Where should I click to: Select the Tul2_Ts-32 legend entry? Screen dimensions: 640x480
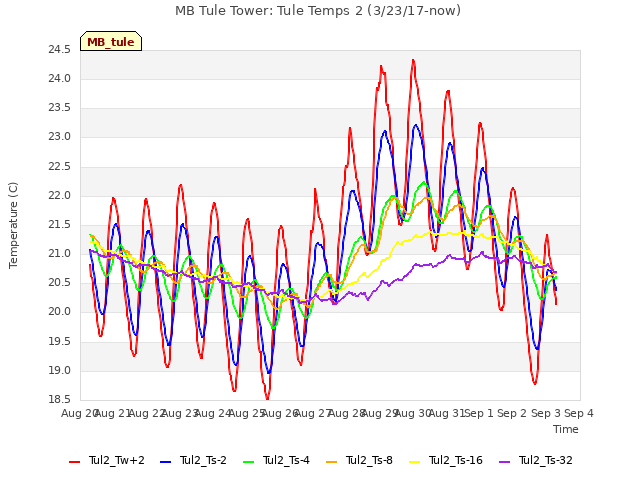pyautogui.click(x=536, y=460)
